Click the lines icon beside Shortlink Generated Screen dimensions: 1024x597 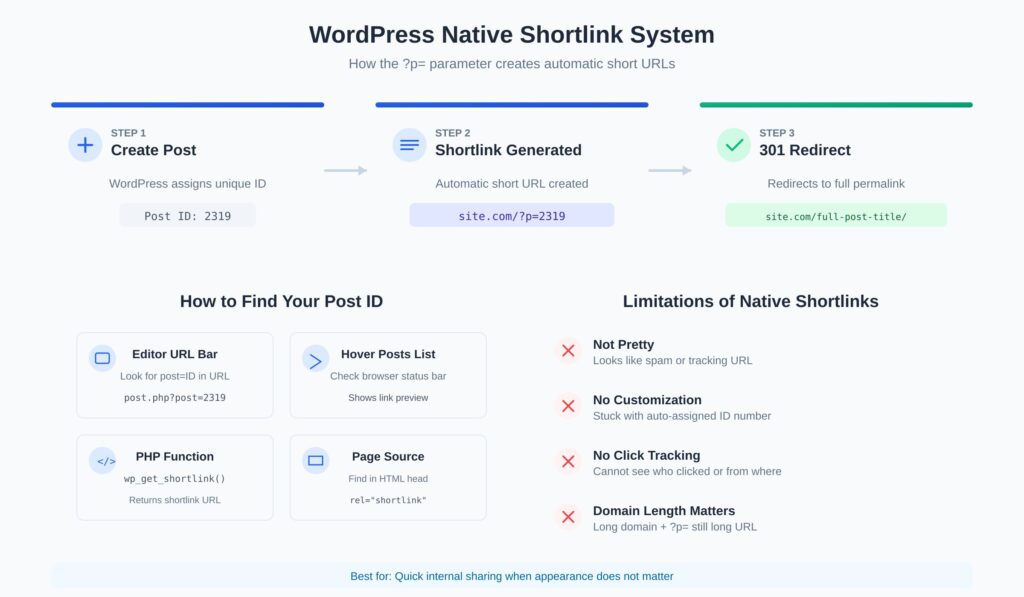[x=409, y=145]
